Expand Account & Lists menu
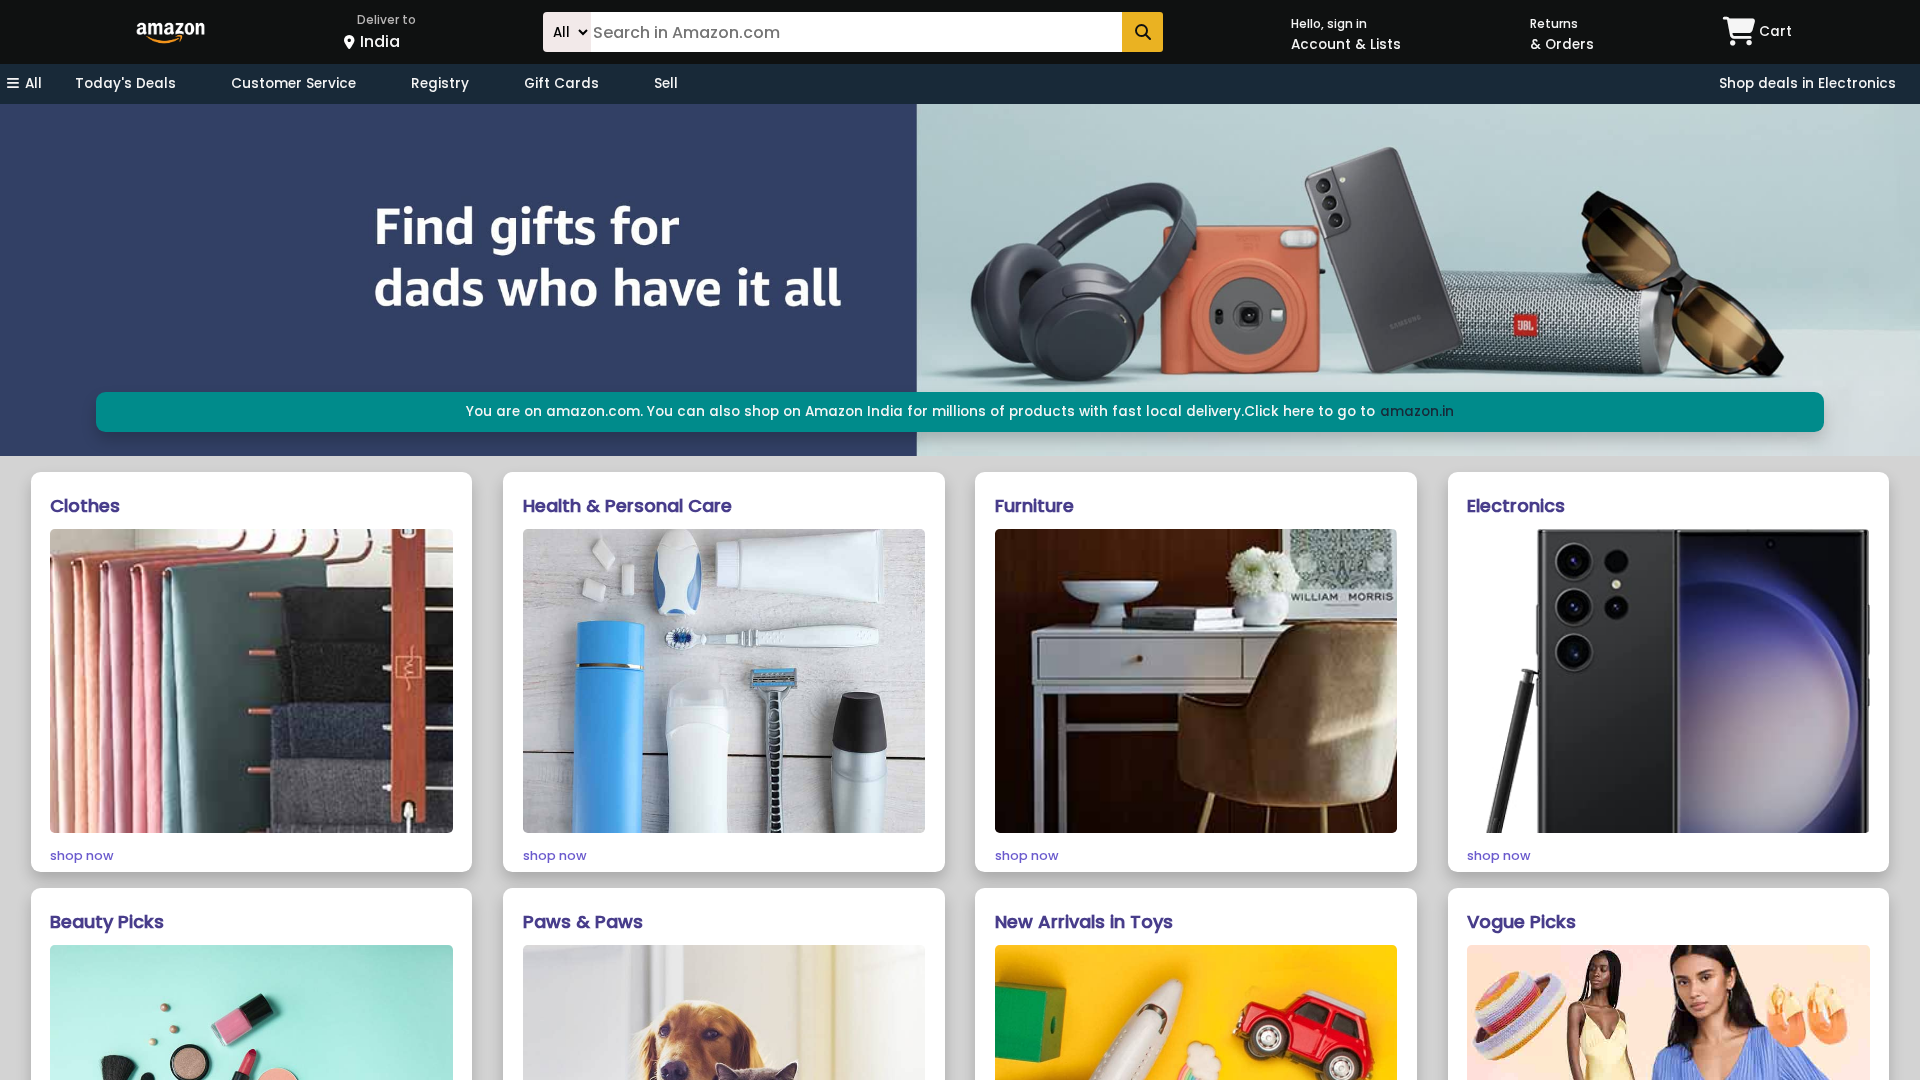Viewport: 1920px width, 1080px height. coord(1345,34)
